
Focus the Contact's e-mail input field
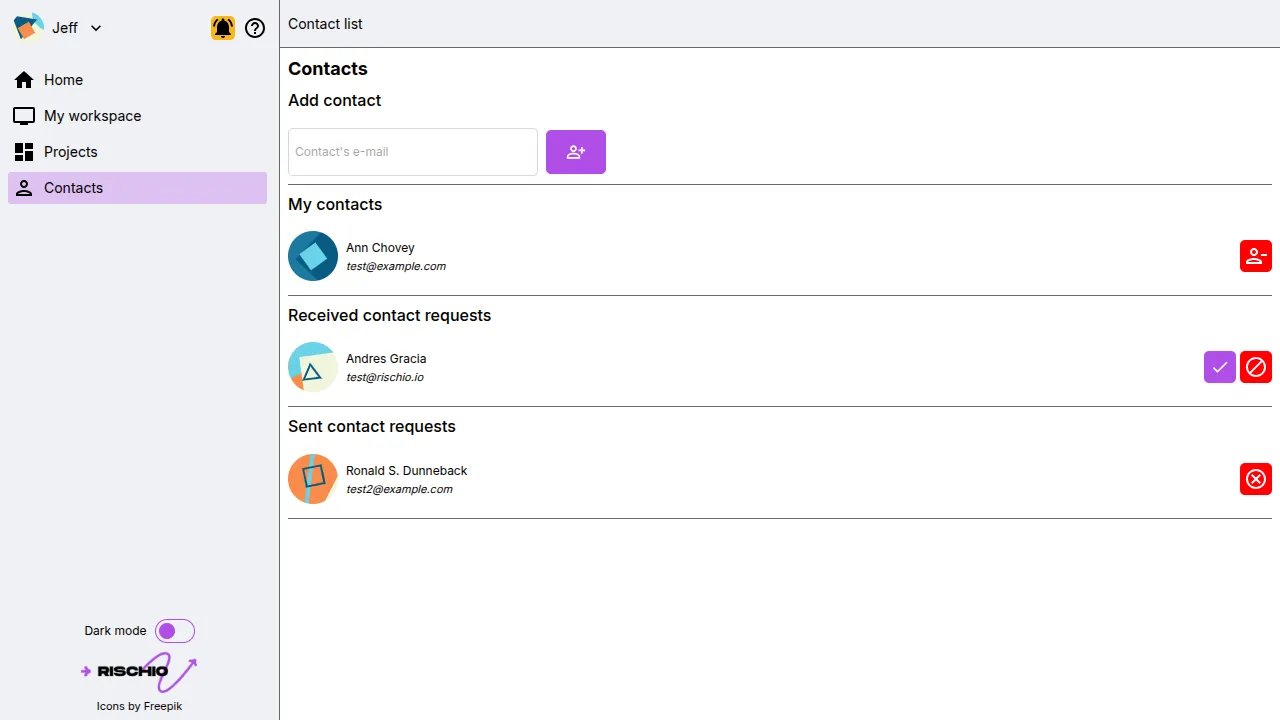(412, 152)
